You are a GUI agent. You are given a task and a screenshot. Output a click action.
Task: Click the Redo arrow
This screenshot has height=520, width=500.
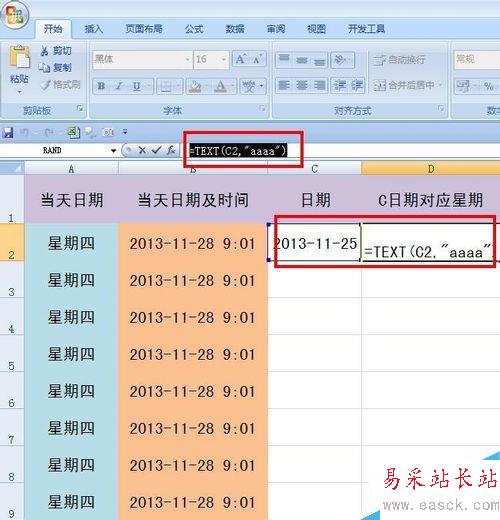click(x=49, y=132)
